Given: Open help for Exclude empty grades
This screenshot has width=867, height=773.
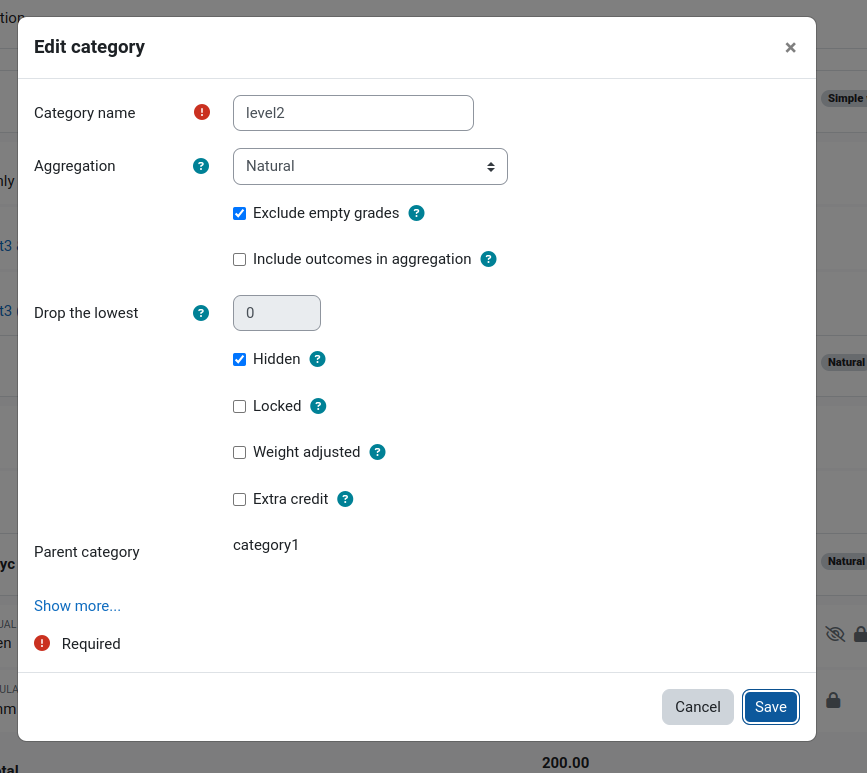Looking at the screenshot, I should [416, 213].
